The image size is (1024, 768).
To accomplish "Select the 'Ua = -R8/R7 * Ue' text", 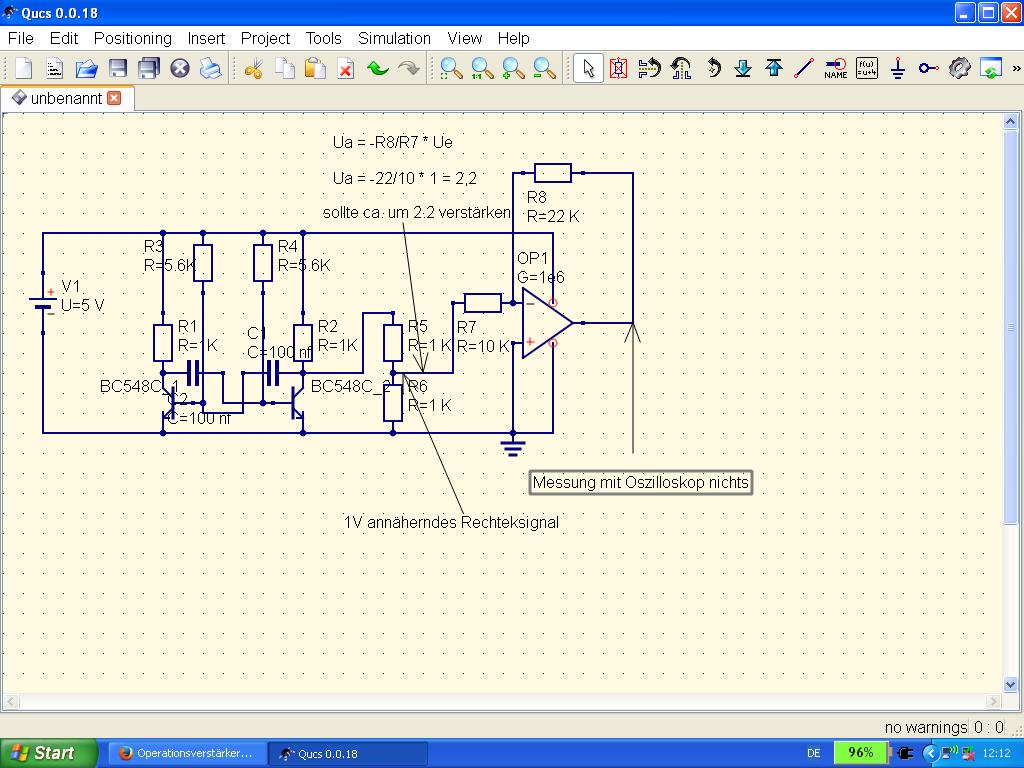I will [392, 142].
